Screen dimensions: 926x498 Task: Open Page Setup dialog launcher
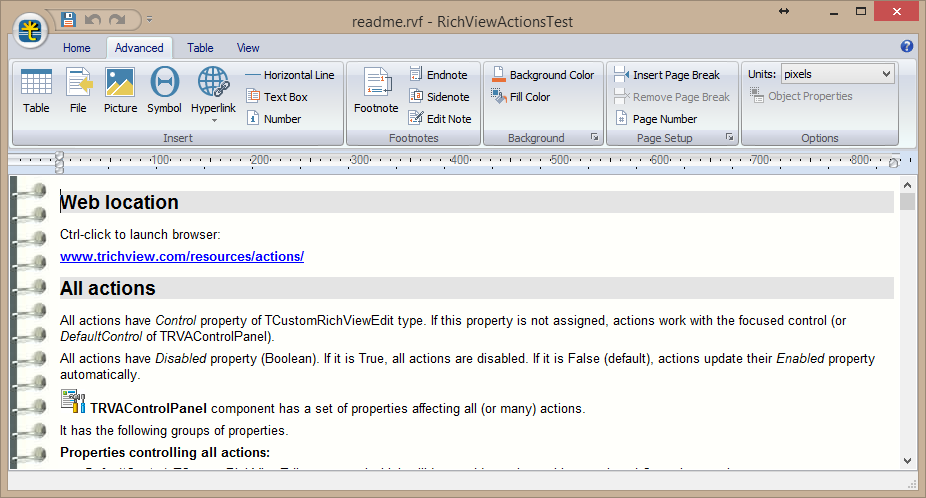pos(729,137)
